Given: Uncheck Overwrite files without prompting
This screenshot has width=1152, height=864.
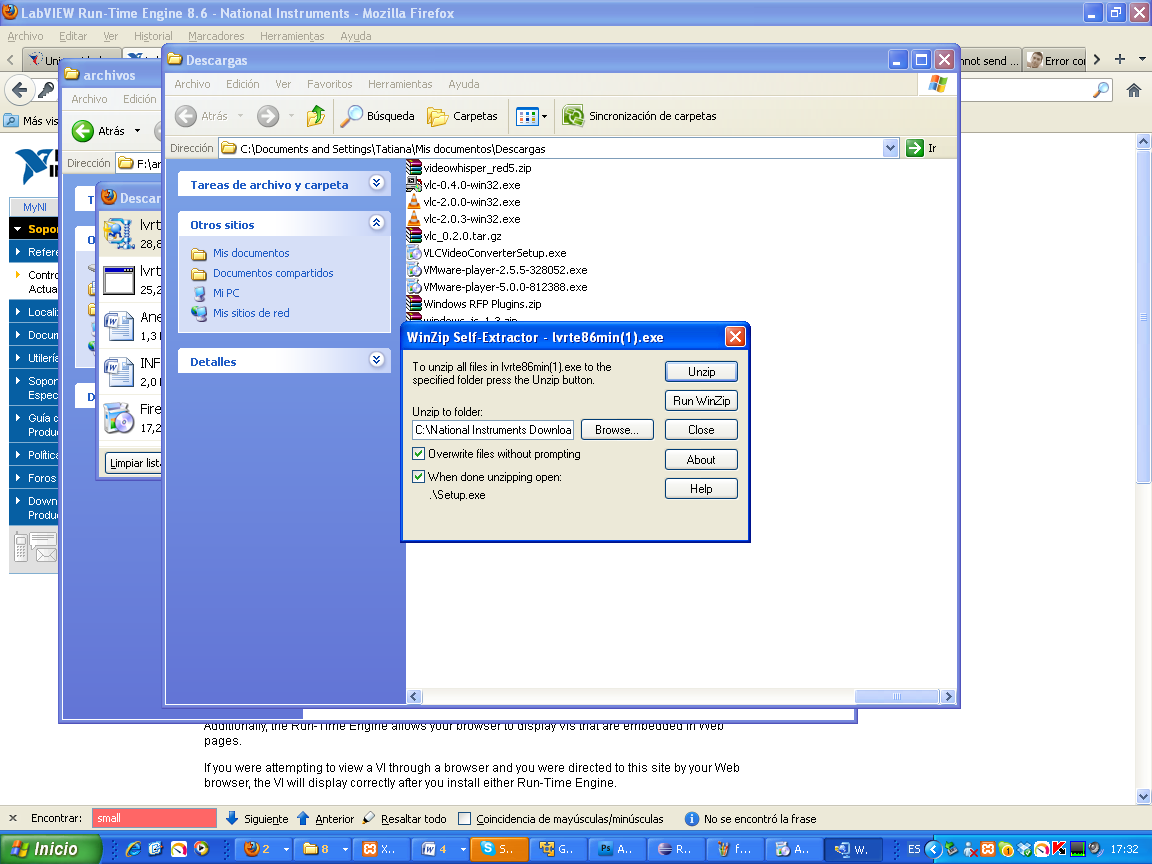Looking at the screenshot, I should click(419, 454).
